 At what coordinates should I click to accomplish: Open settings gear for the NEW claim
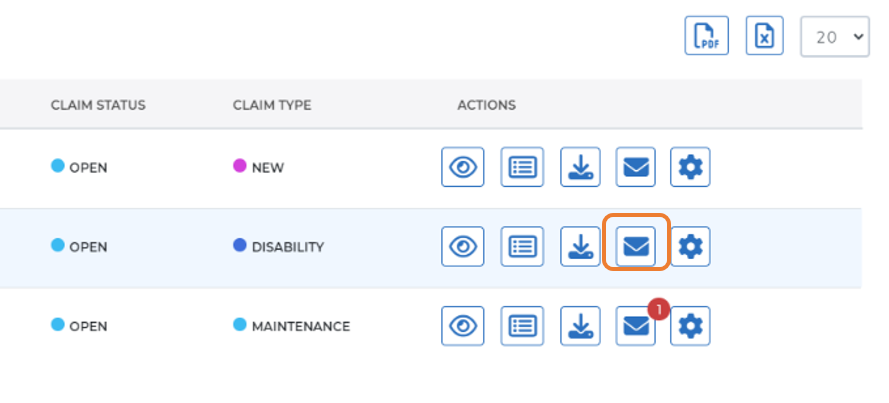tap(690, 167)
